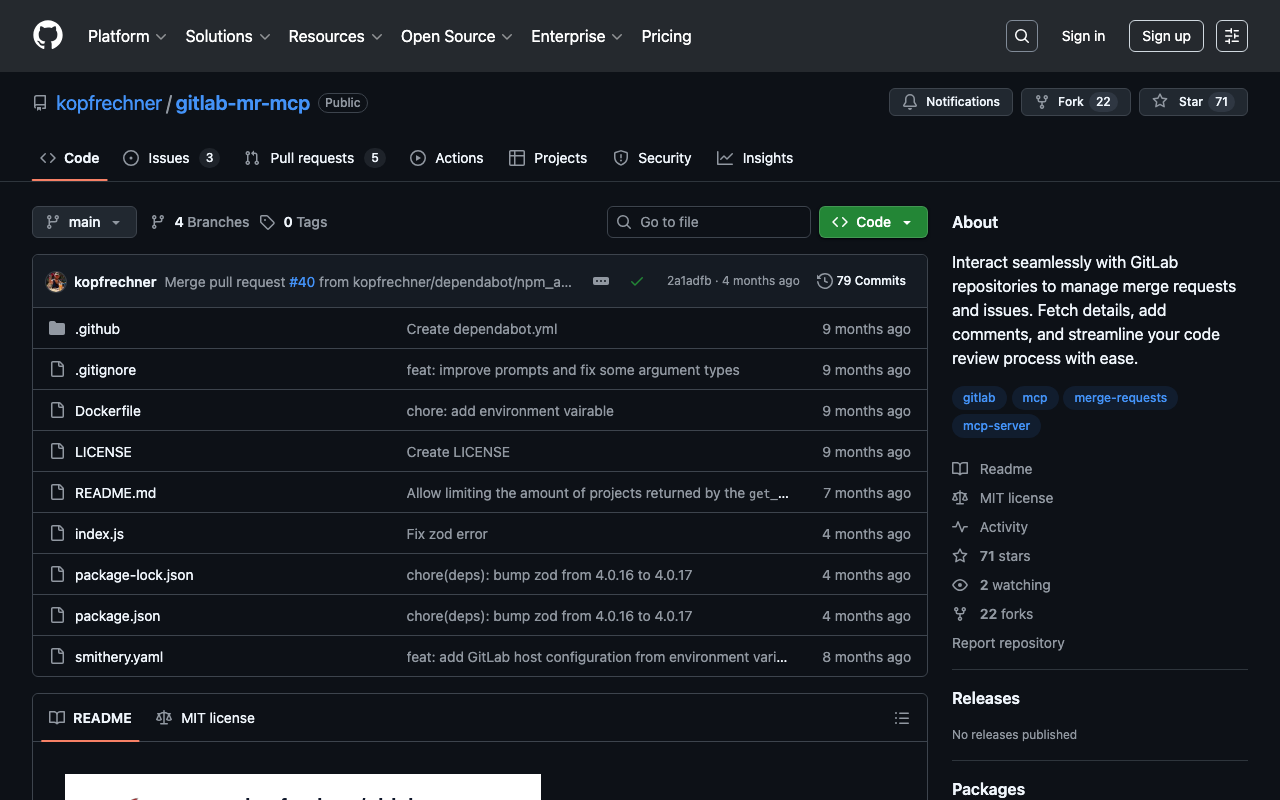Click the Notifications bell button
The image size is (1280, 800).
click(950, 102)
